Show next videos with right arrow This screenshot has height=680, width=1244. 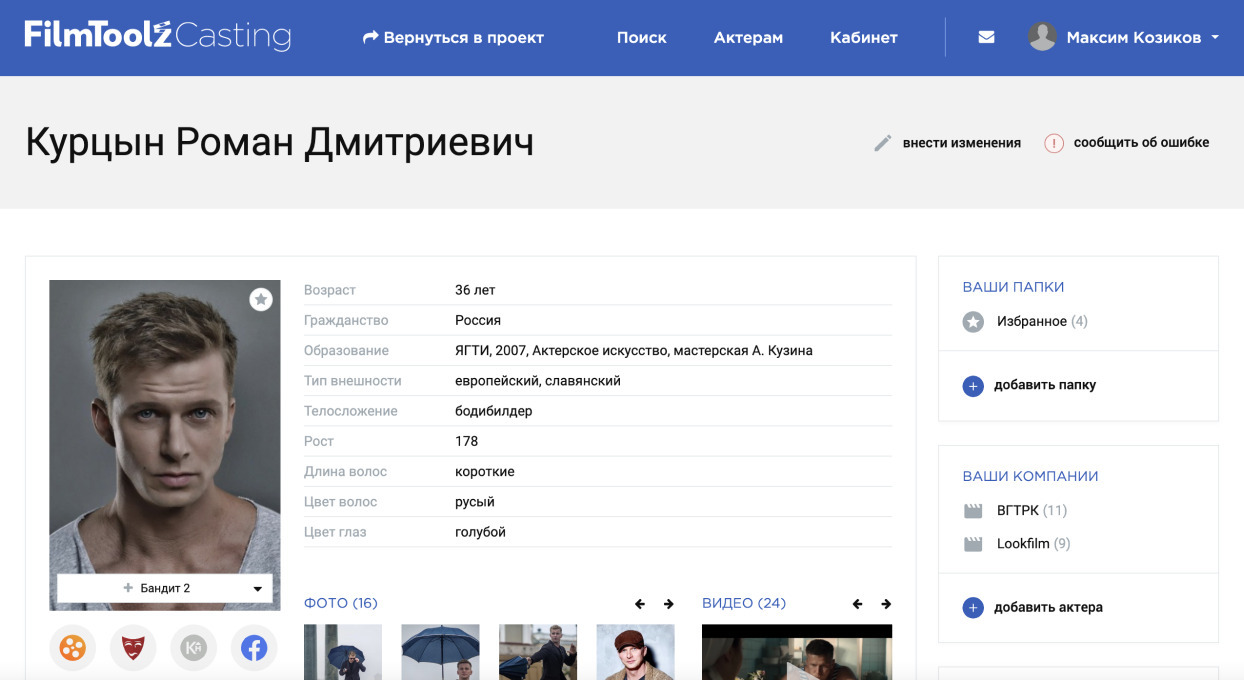[x=886, y=604]
